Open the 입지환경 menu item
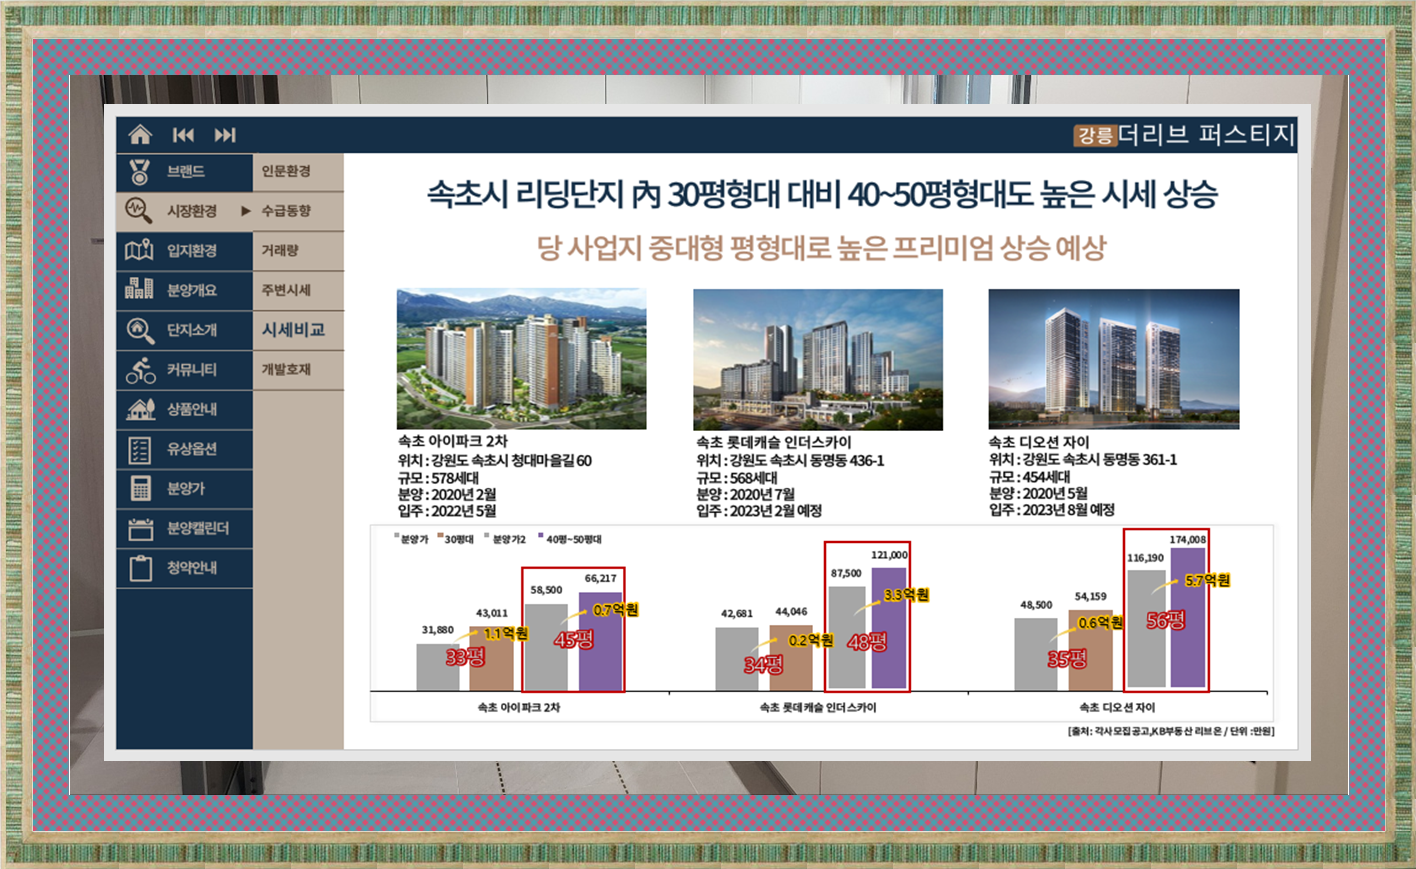This screenshot has width=1416, height=869. pos(184,251)
